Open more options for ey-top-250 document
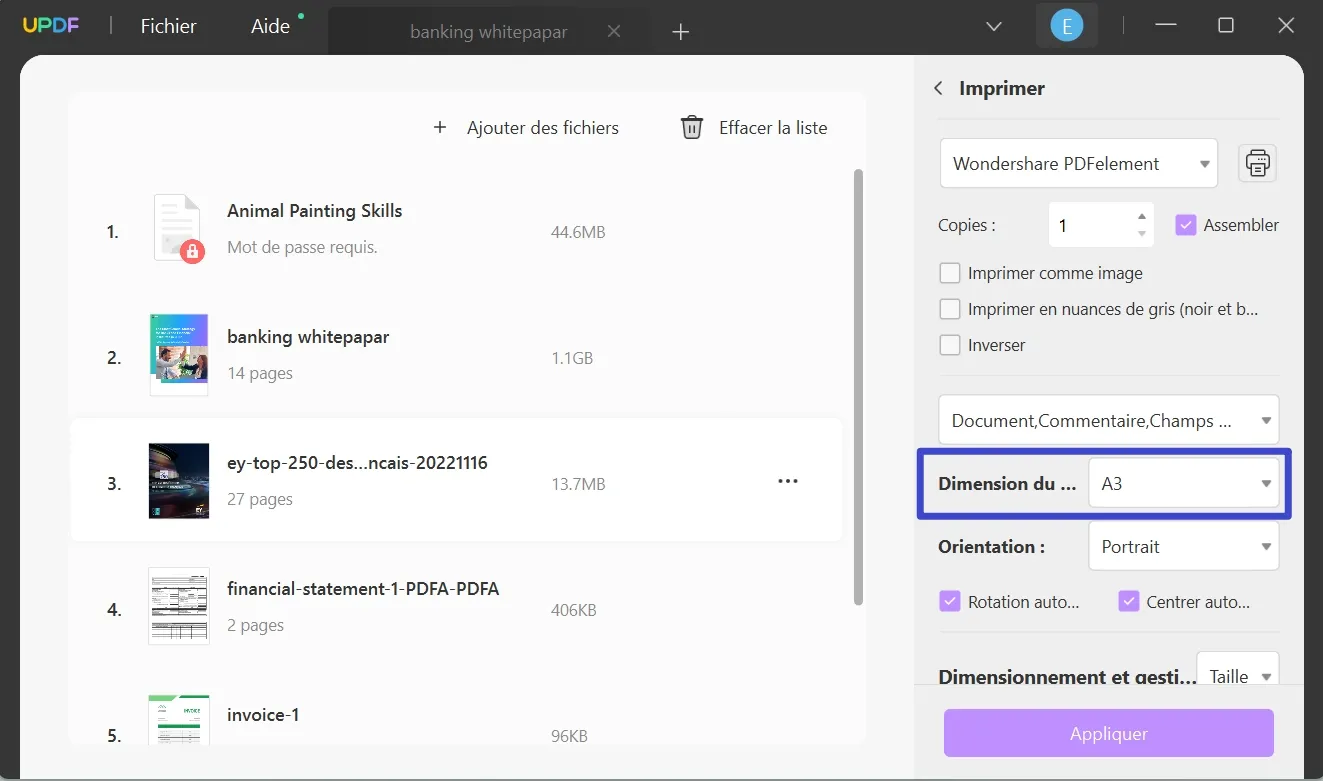 pyautogui.click(x=788, y=481)
